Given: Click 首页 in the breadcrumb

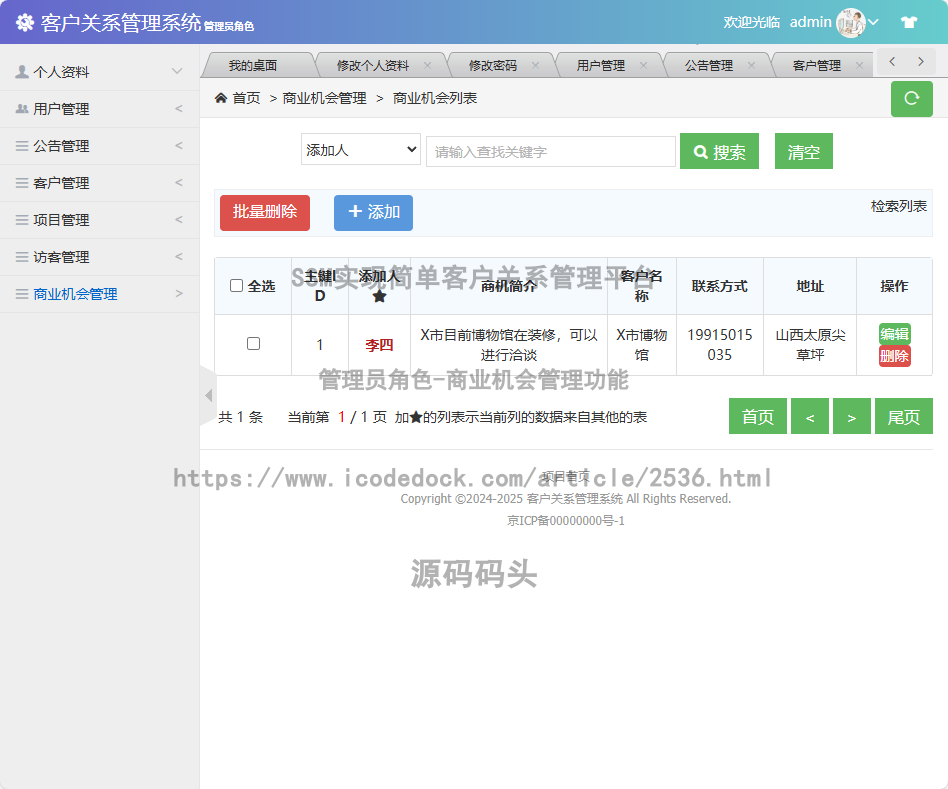Looking at the screenshot, I should [246, 98].
